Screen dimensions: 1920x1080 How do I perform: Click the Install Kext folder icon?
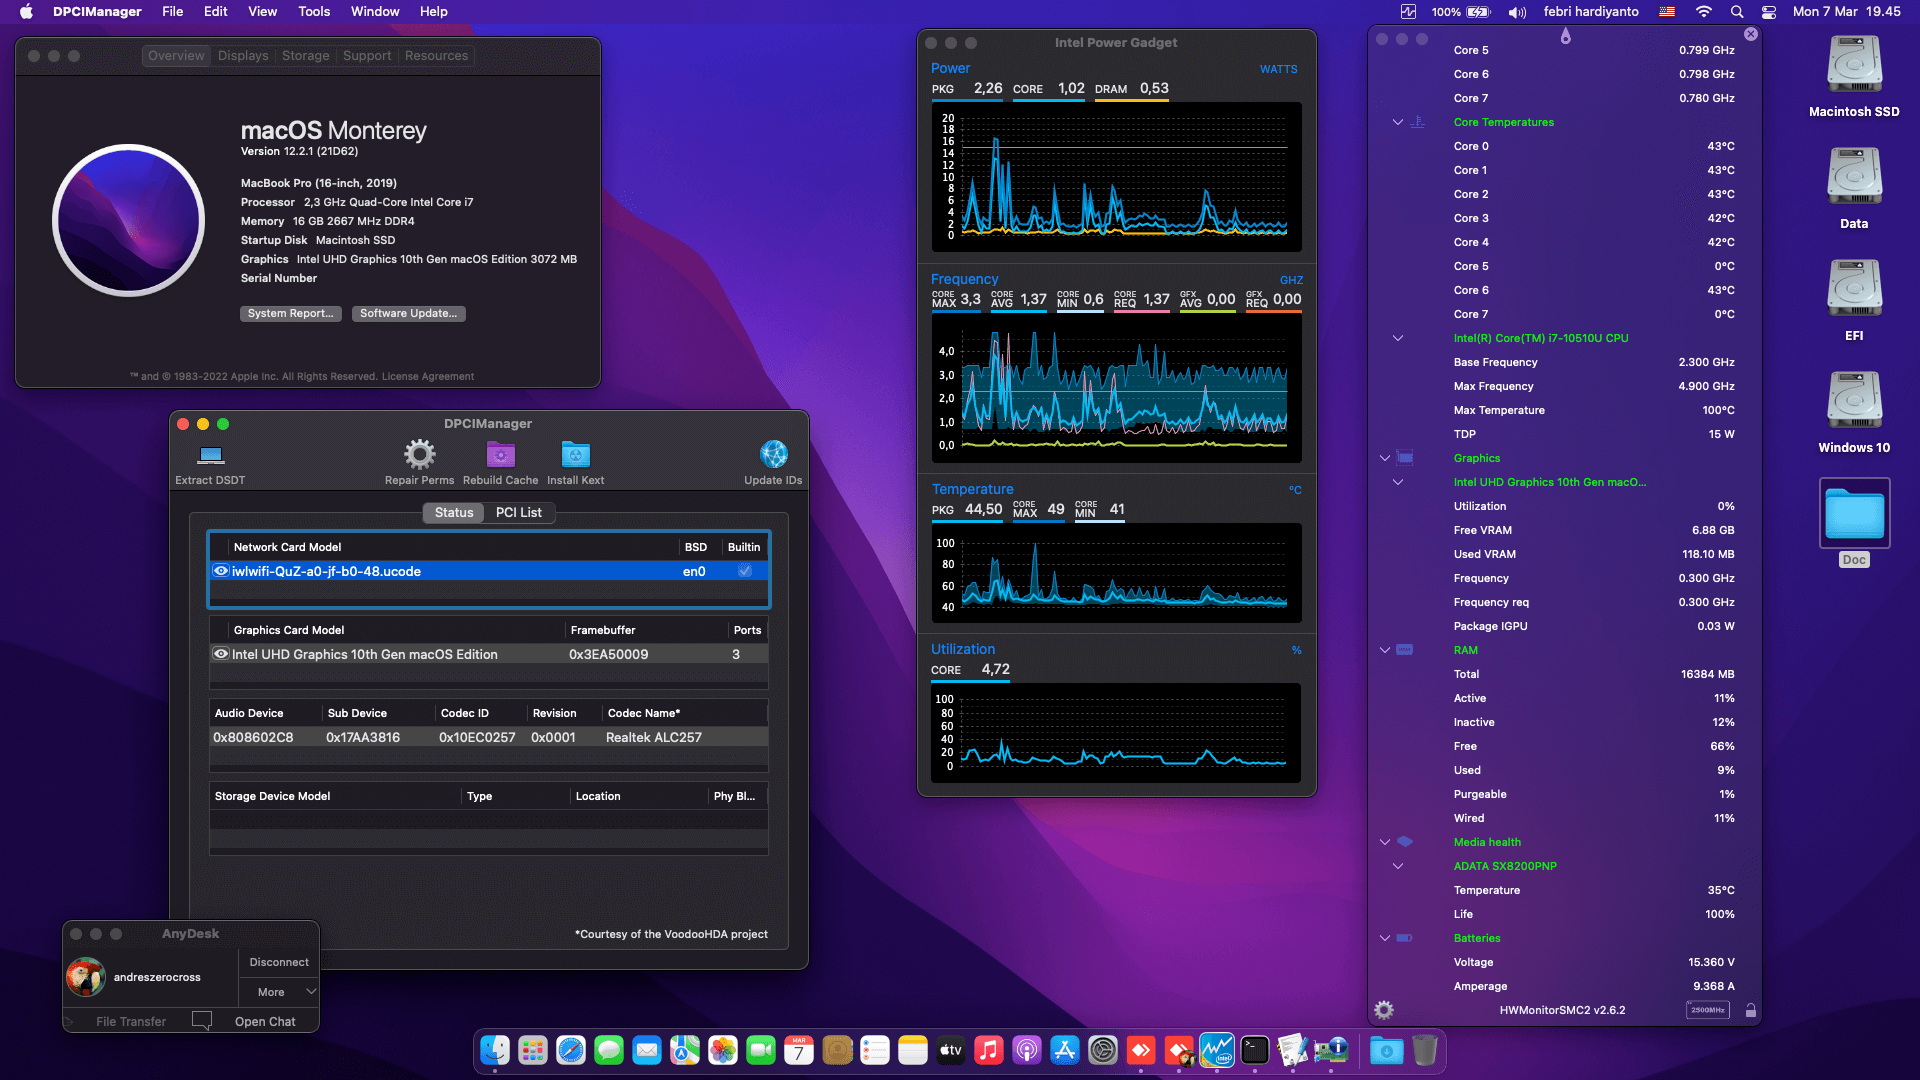click(575, 455)
